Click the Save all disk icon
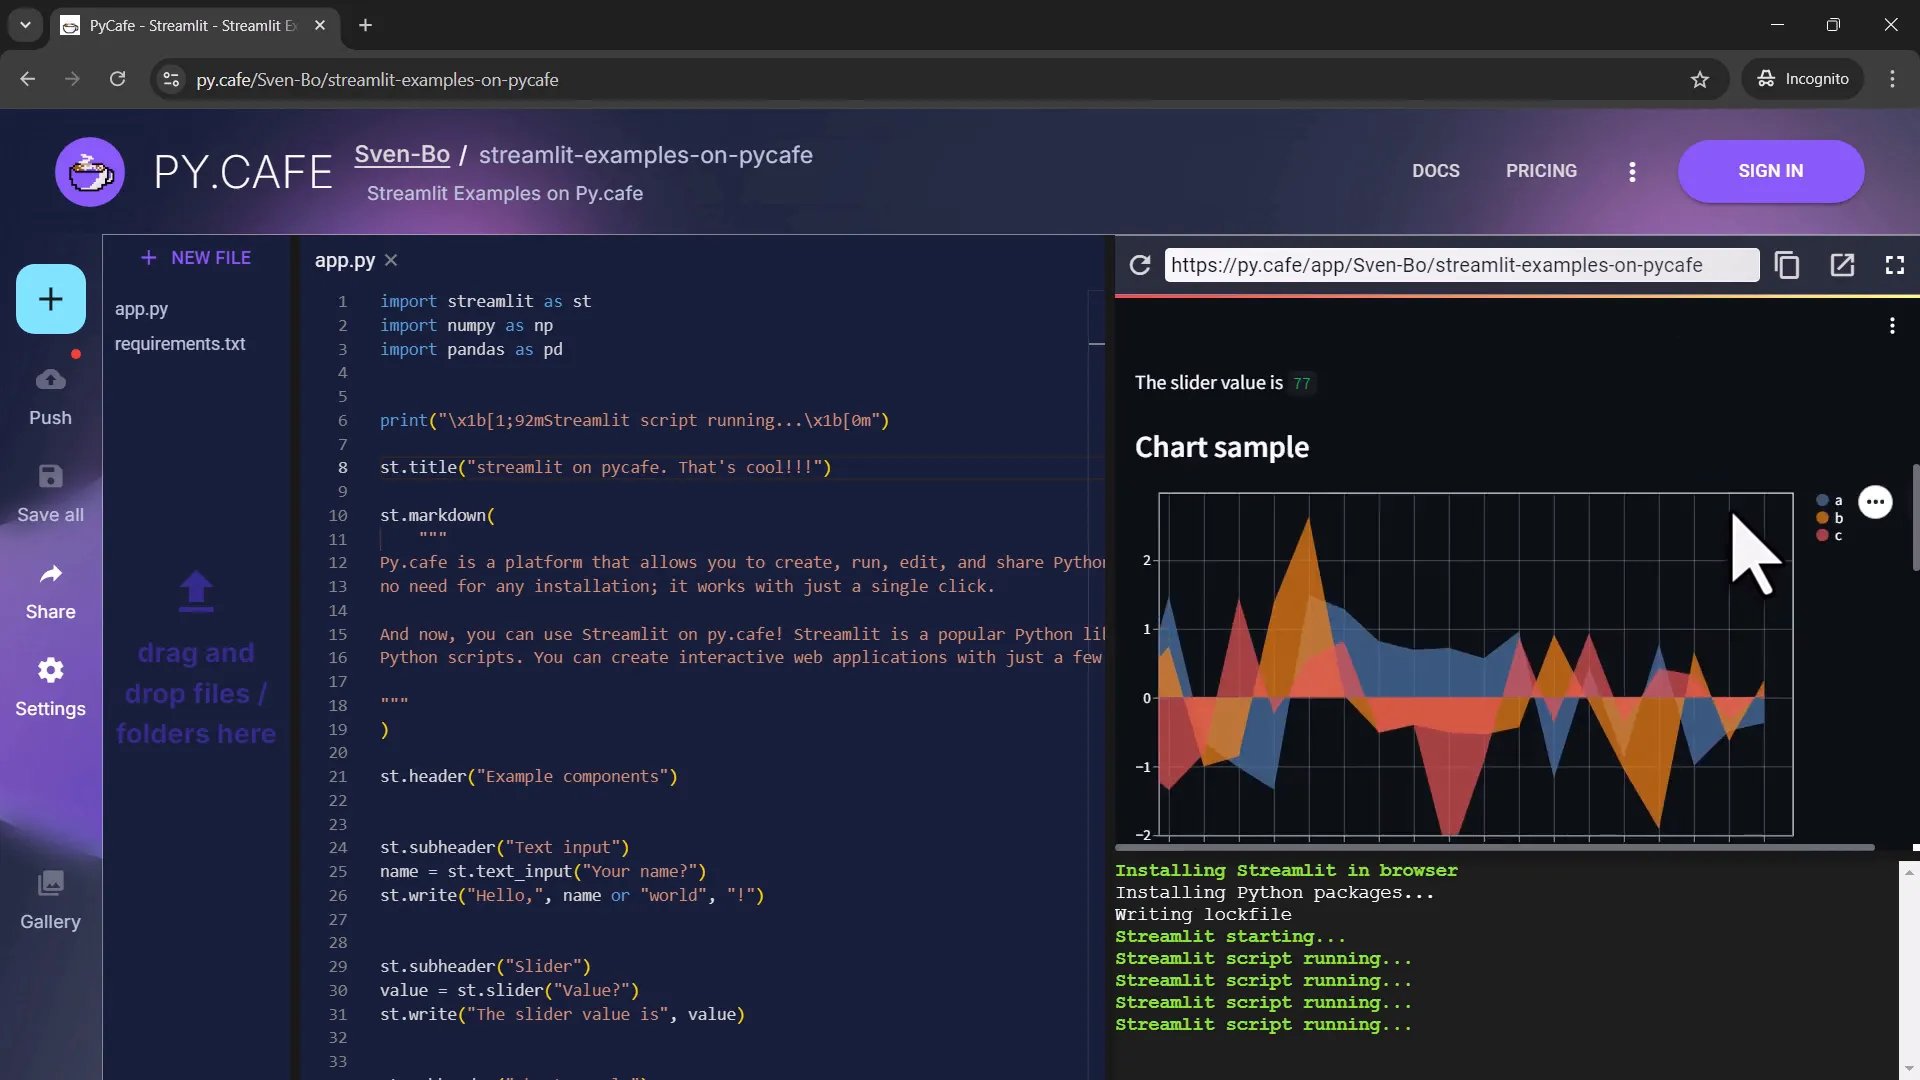1920x1080 pixels. [50, 477]
